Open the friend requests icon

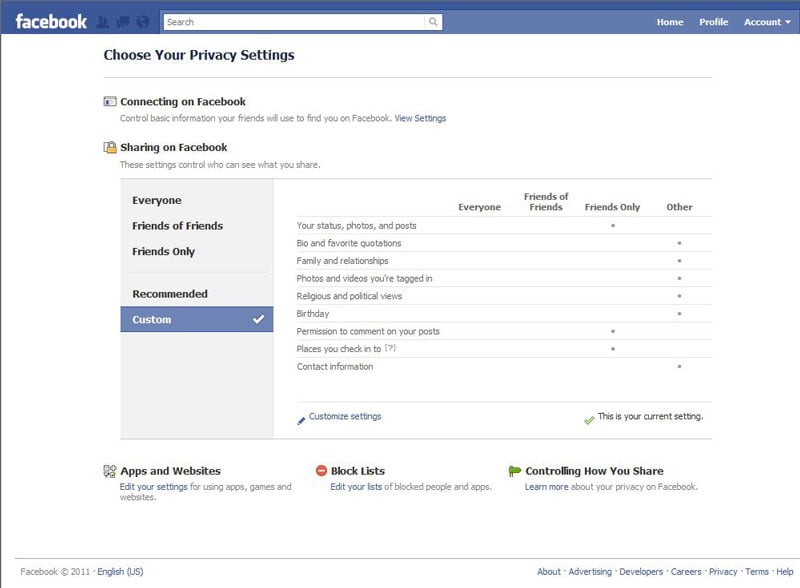(103, 22)
